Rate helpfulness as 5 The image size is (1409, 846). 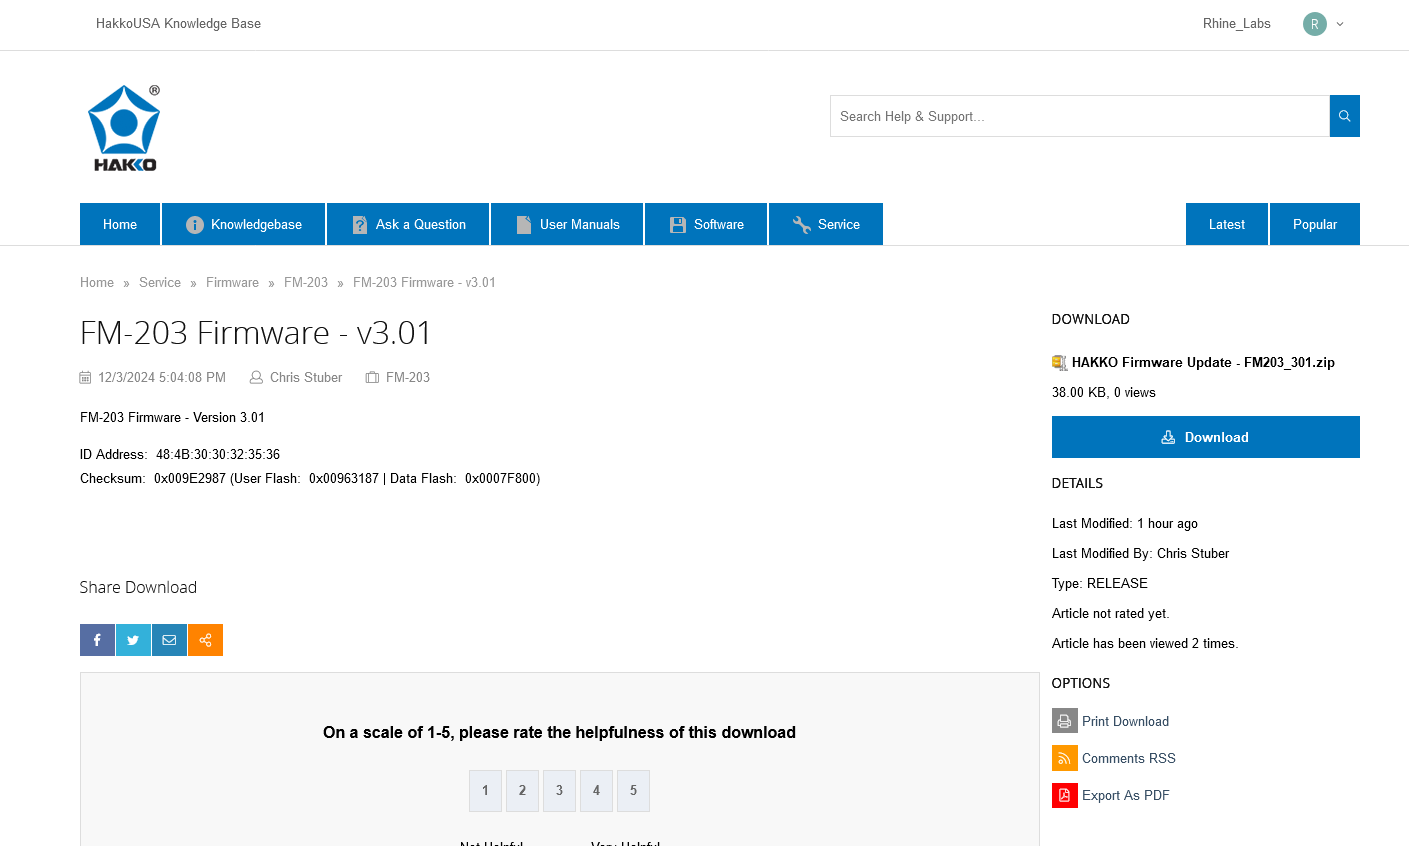633,791
